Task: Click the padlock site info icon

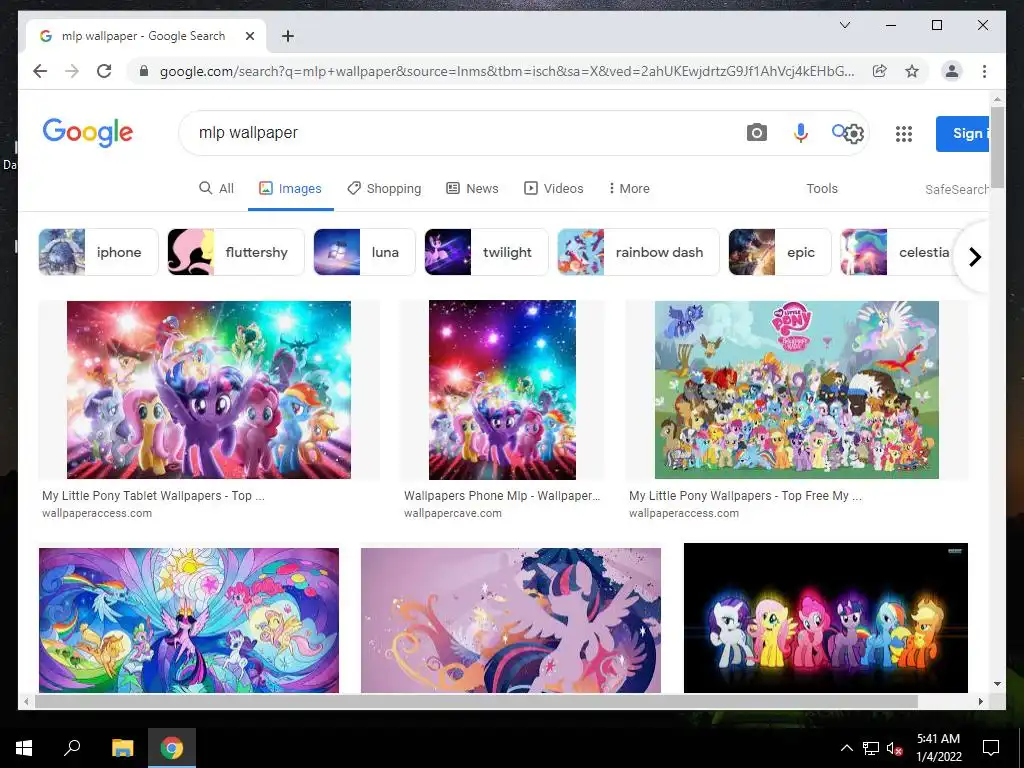Action: (144, 71)
